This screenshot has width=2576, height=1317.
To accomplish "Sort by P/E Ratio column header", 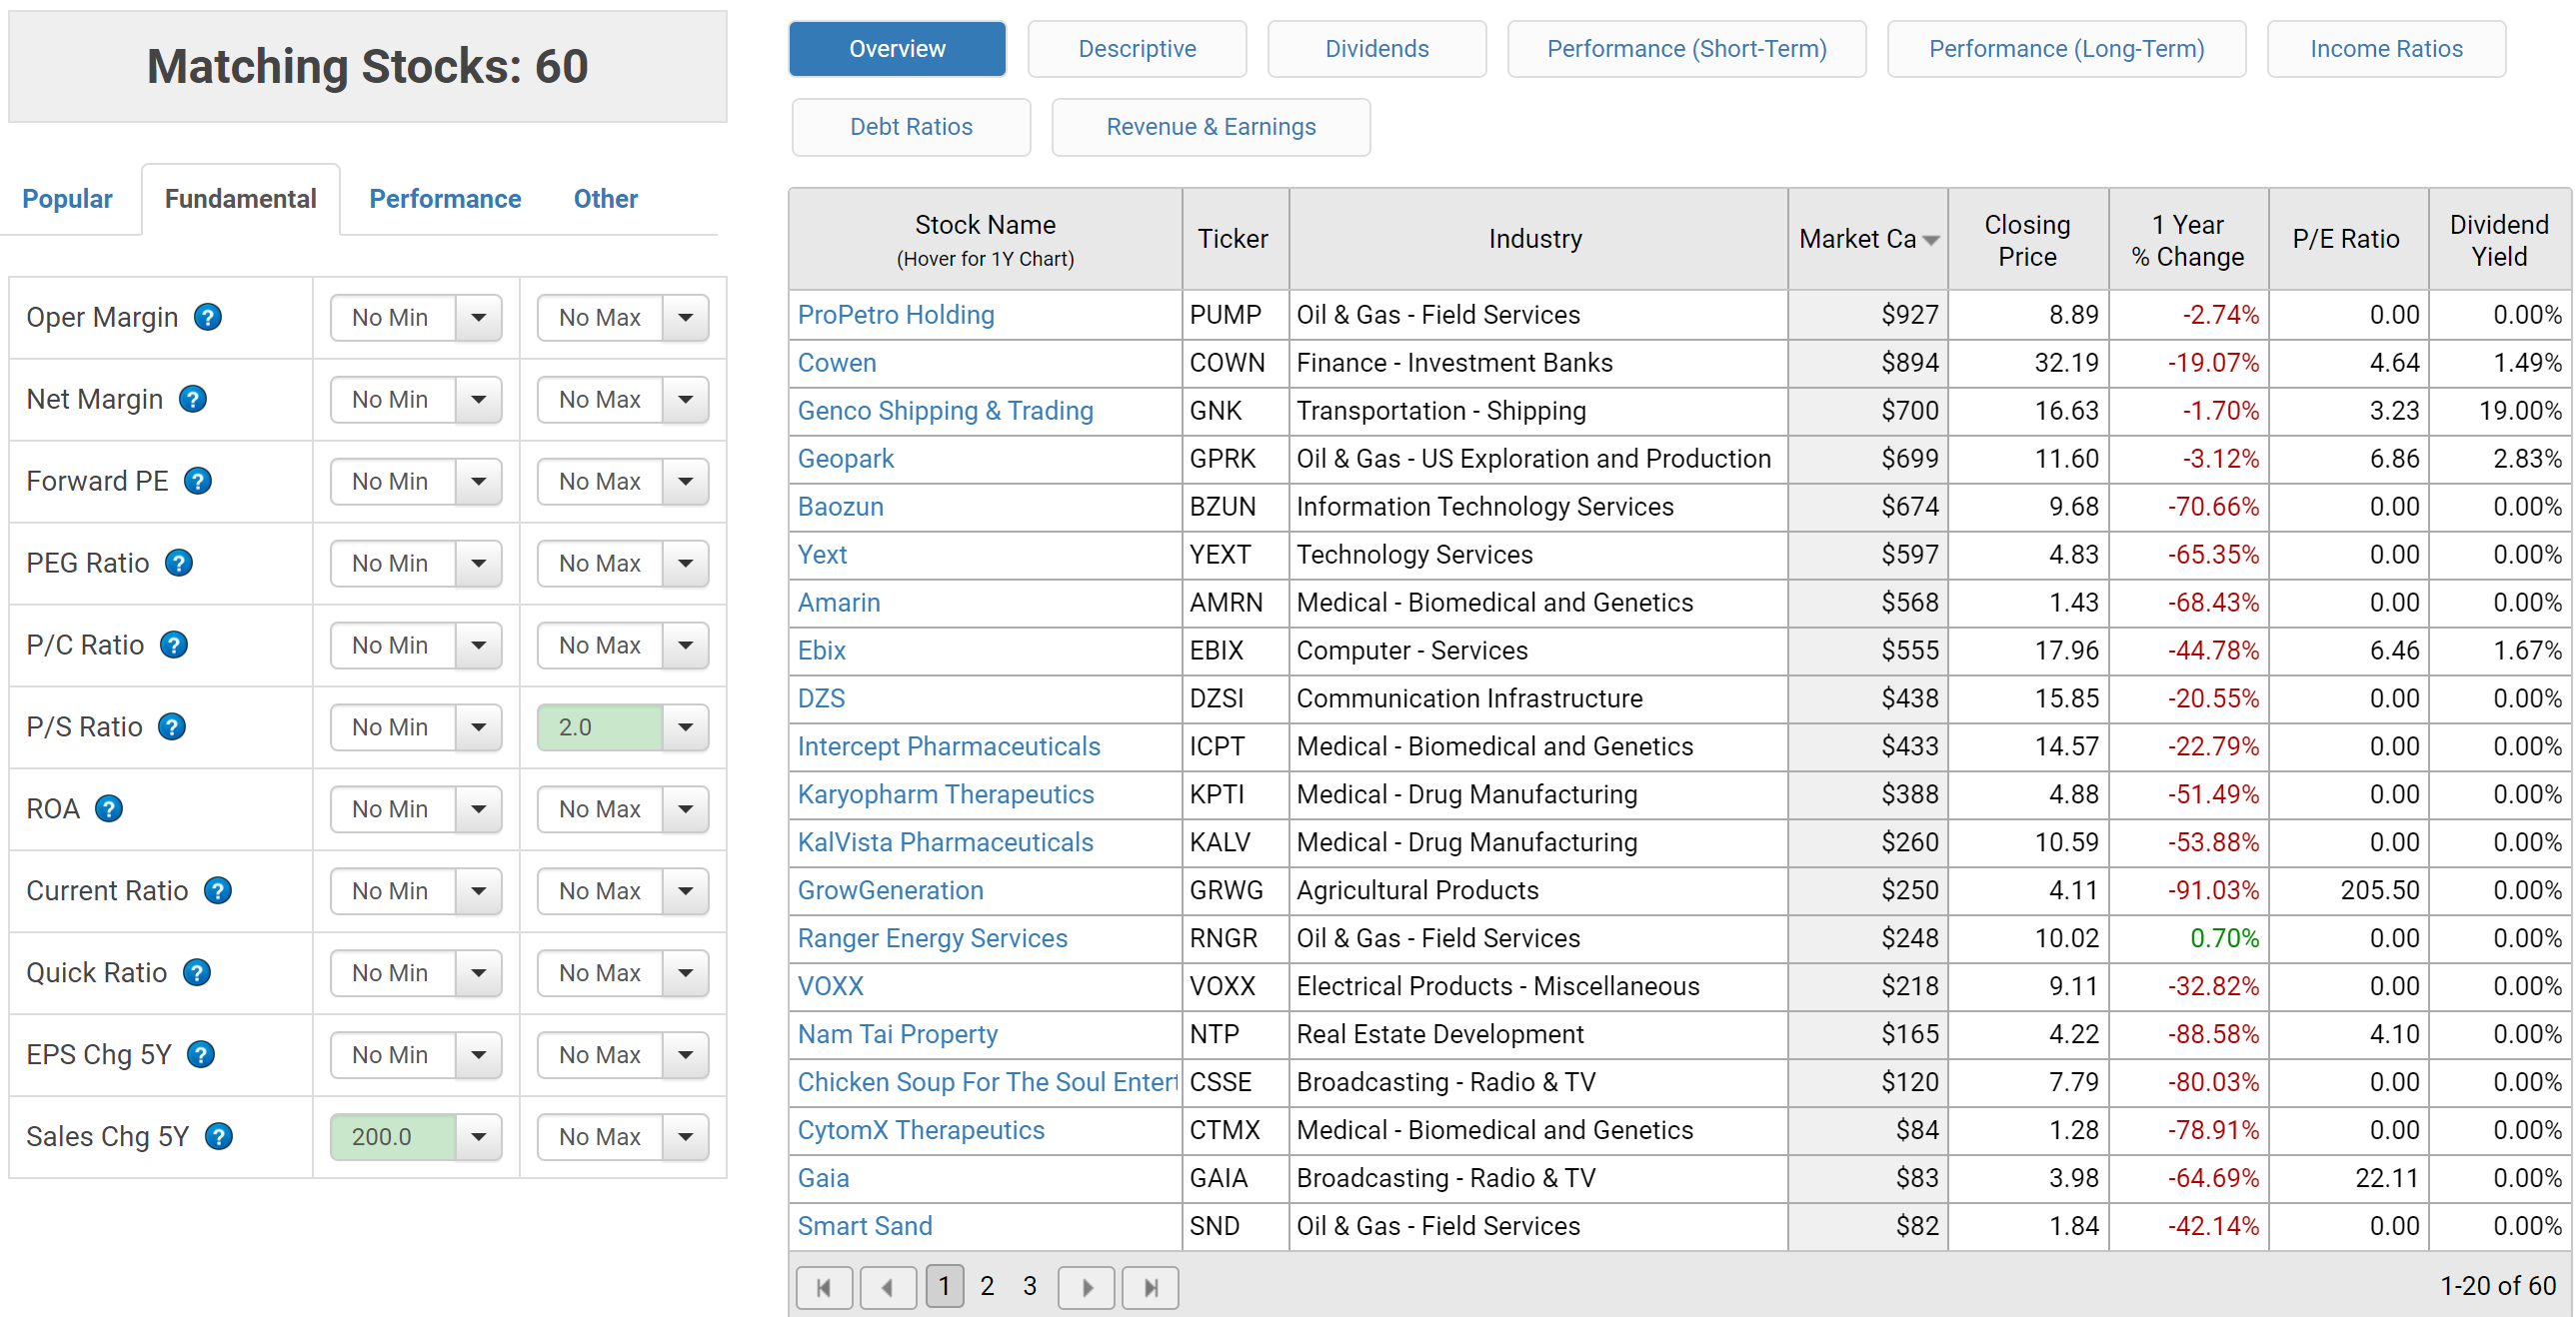I will (2347, 240).
